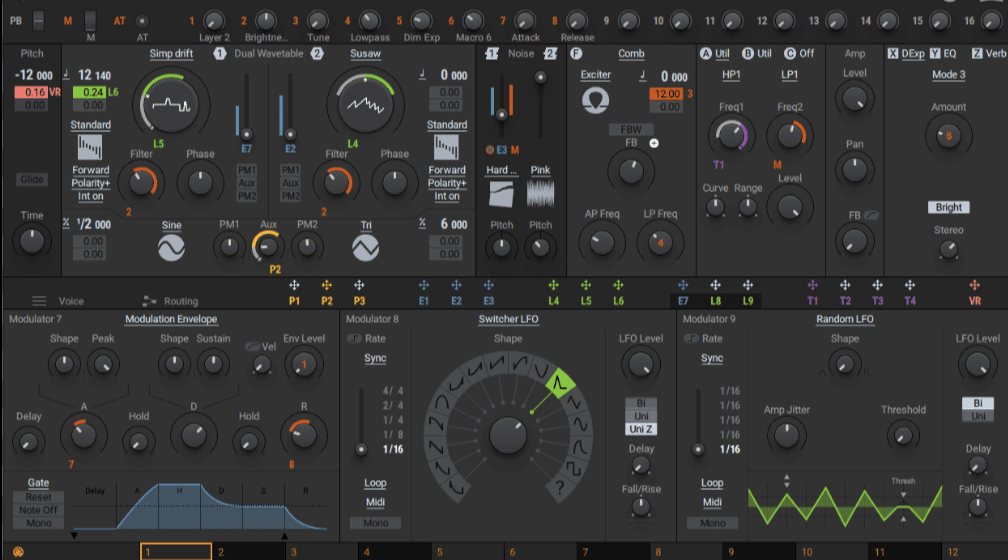Select the question mark random LFO shape

click(x=560, y=487)
